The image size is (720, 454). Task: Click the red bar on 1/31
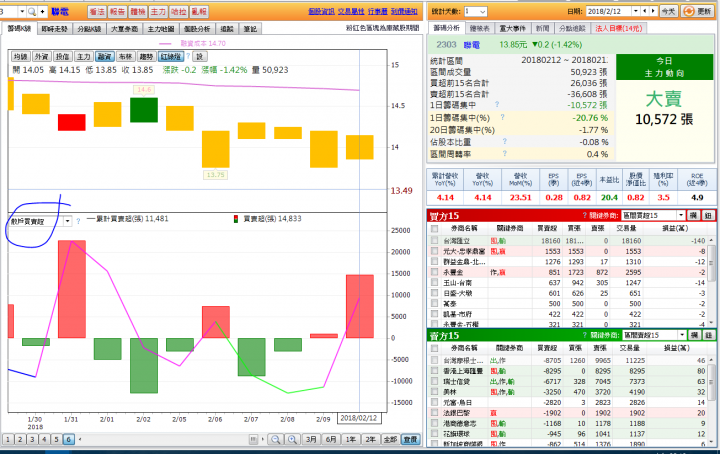coord(72,289)
